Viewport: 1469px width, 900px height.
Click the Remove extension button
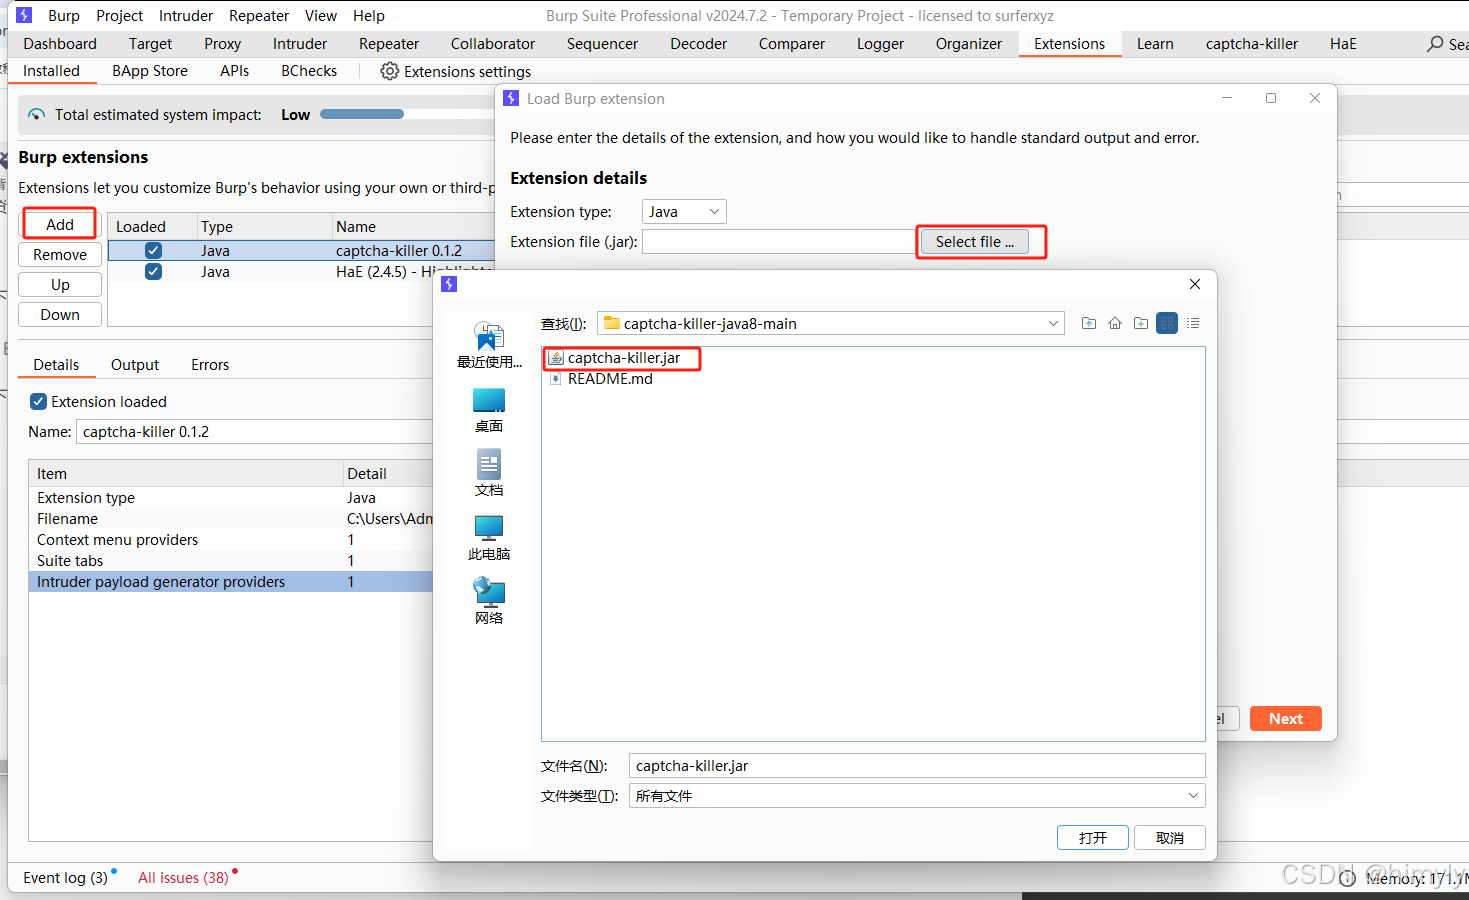coord(60,255)
